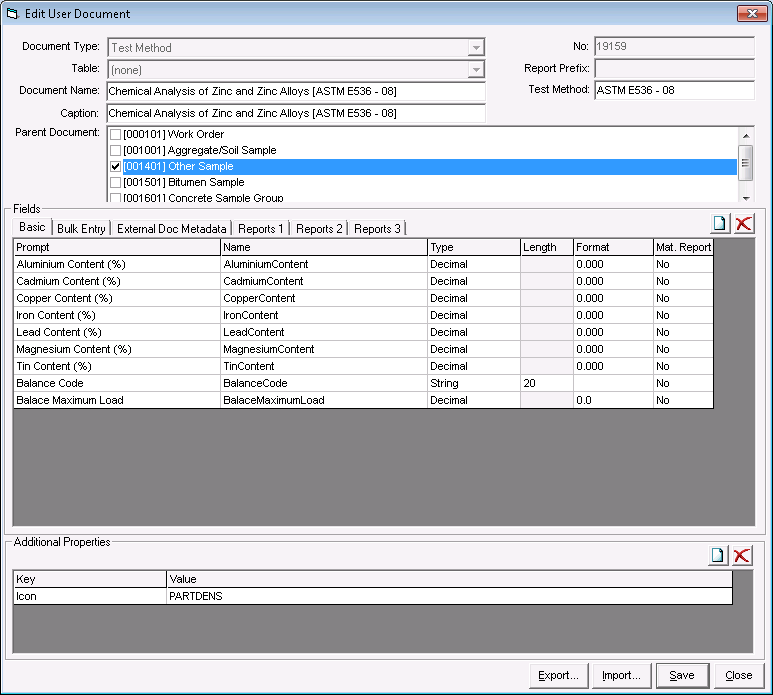Viewport: 773px width, 695px height.
Task: Save the user document
Action: point(682,676)
